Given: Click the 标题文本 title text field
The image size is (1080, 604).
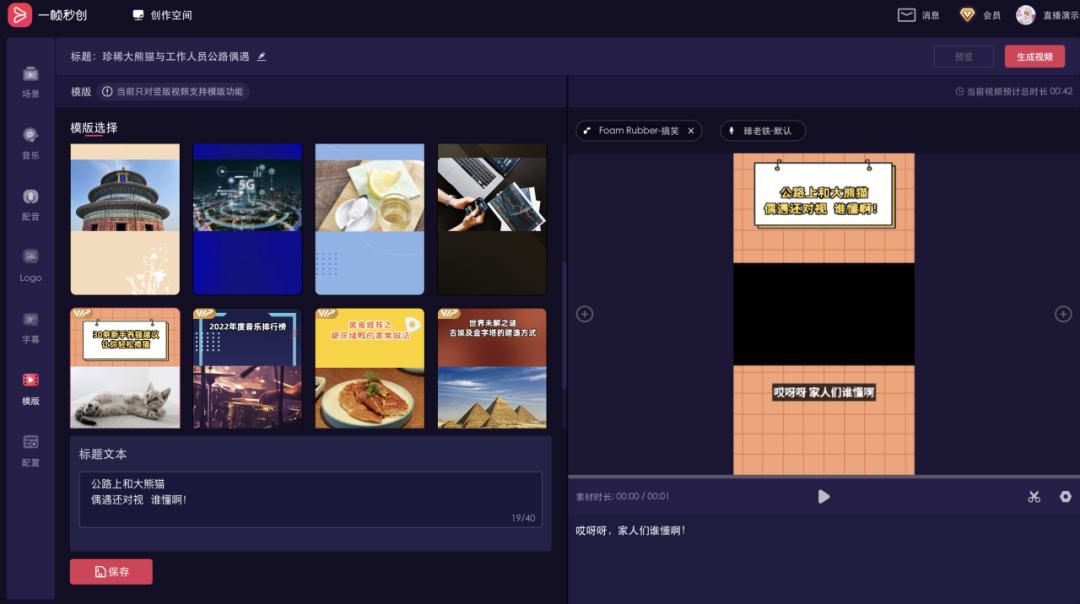Looking at the screenshot, I should (x=310, y=498).
